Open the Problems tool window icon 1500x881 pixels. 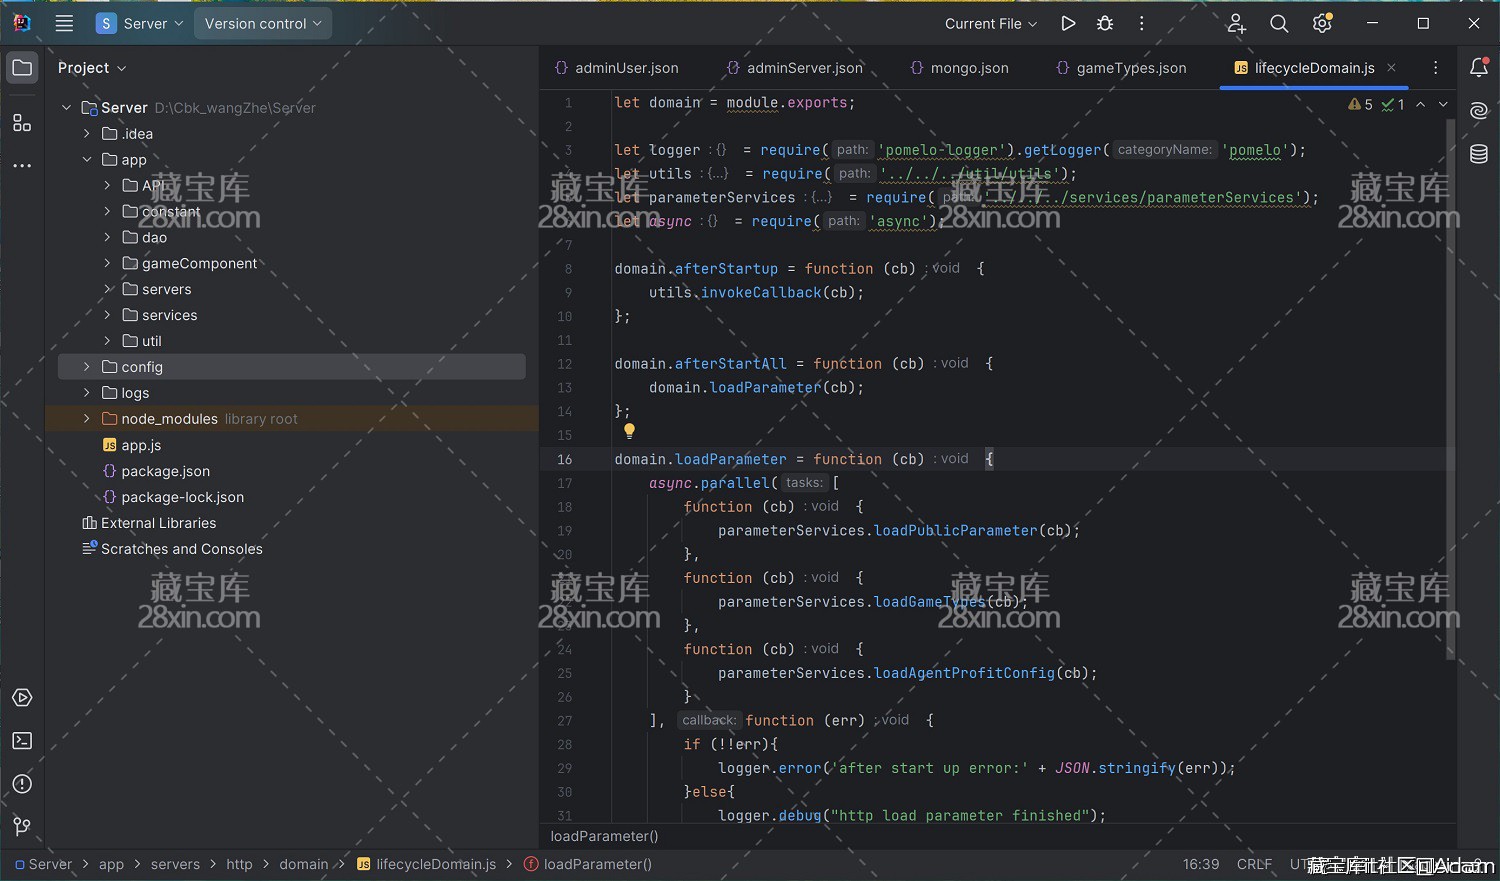[22, 784]
